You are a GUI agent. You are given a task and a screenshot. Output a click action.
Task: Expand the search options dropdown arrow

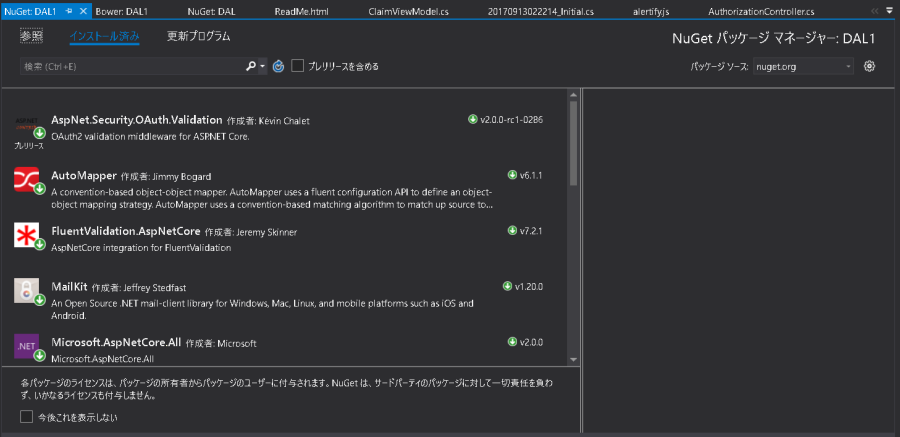point(263,67)
